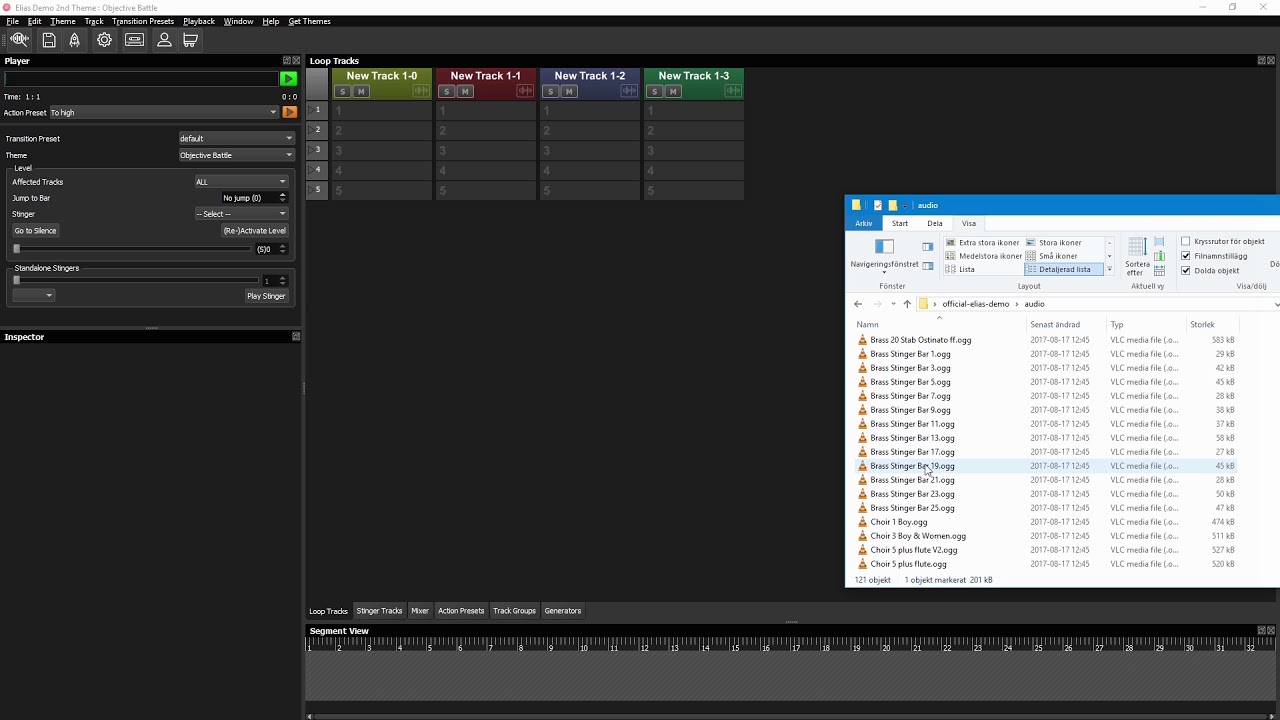1280x720 pixels.
Task: Go up one folder in the audio Explorer window
Action: click(907, 304)
